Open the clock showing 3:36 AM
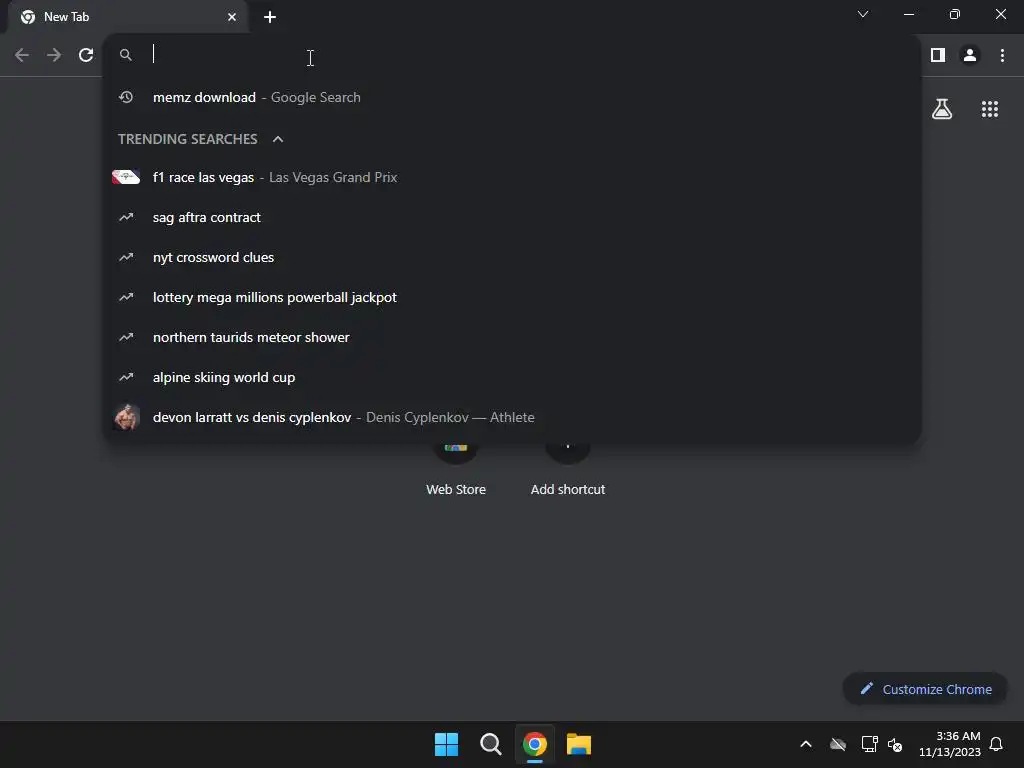 click(950, 744)
